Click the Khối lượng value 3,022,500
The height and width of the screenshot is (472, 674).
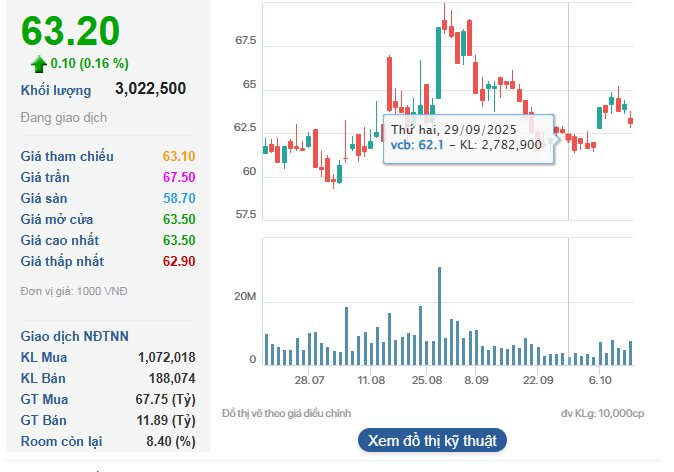[x=150, y=89]
